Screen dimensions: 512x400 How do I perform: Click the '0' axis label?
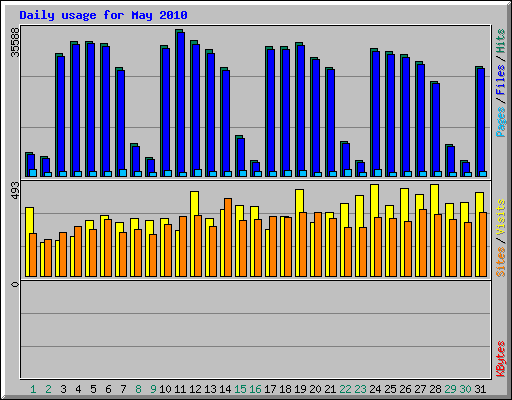click(15, 284)
